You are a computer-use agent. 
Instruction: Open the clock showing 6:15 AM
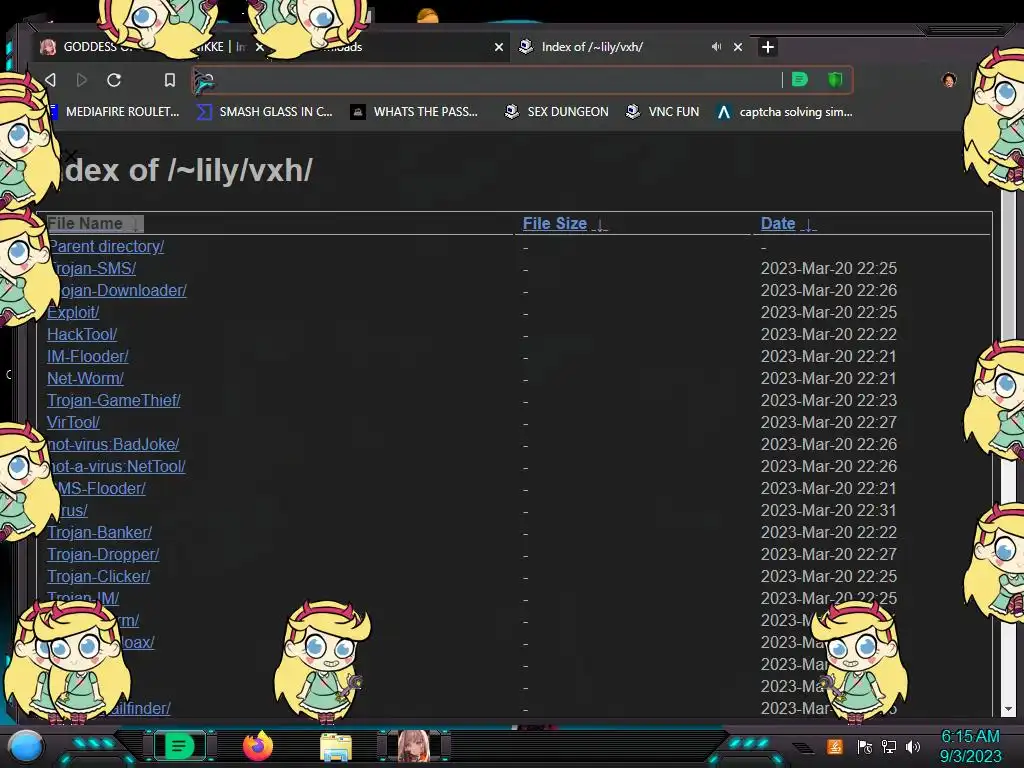click(970, 746)
